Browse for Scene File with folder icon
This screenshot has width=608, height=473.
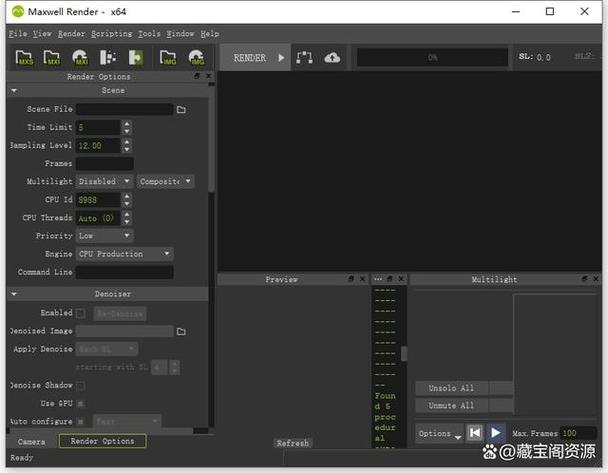pos(181,110)
